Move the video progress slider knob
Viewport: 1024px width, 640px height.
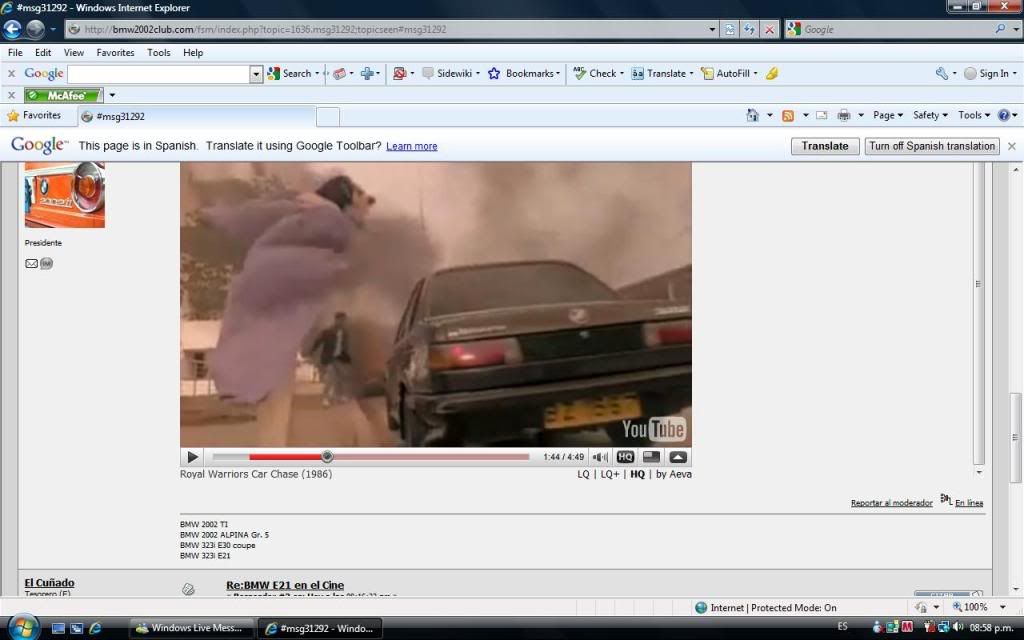click(327, 456)
